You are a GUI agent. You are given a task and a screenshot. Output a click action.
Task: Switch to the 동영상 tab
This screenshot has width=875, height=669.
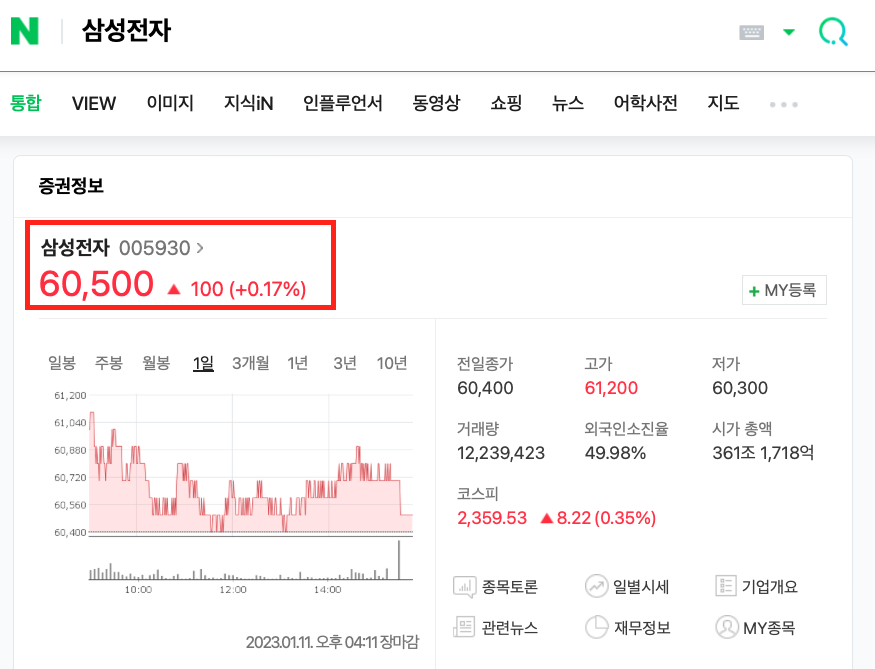(436, 103)
